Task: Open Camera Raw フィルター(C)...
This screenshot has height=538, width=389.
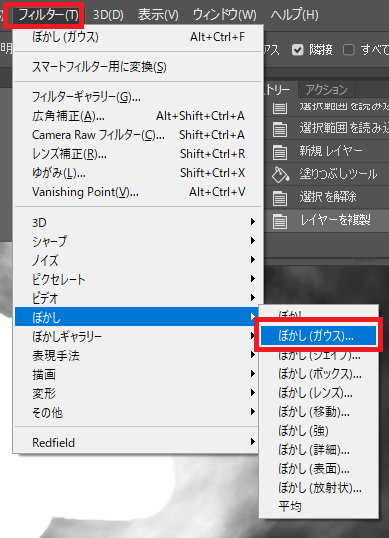Action: click(x=138, y=135)
